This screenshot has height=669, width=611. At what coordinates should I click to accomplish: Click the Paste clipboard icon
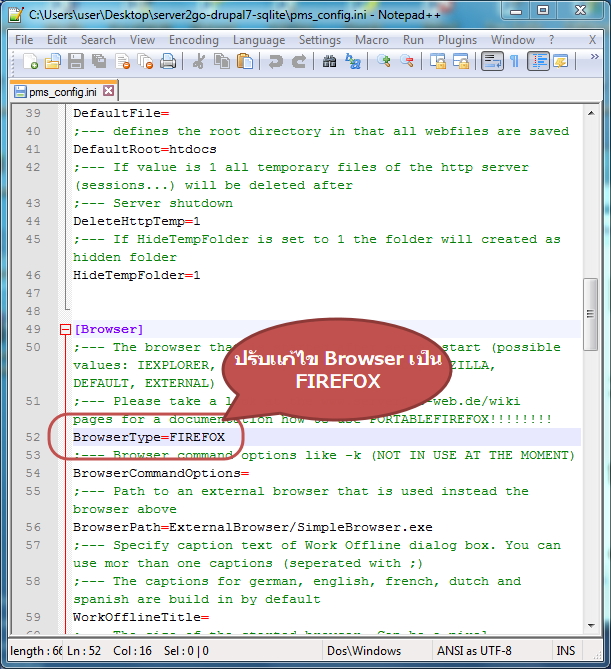[245, 61]
